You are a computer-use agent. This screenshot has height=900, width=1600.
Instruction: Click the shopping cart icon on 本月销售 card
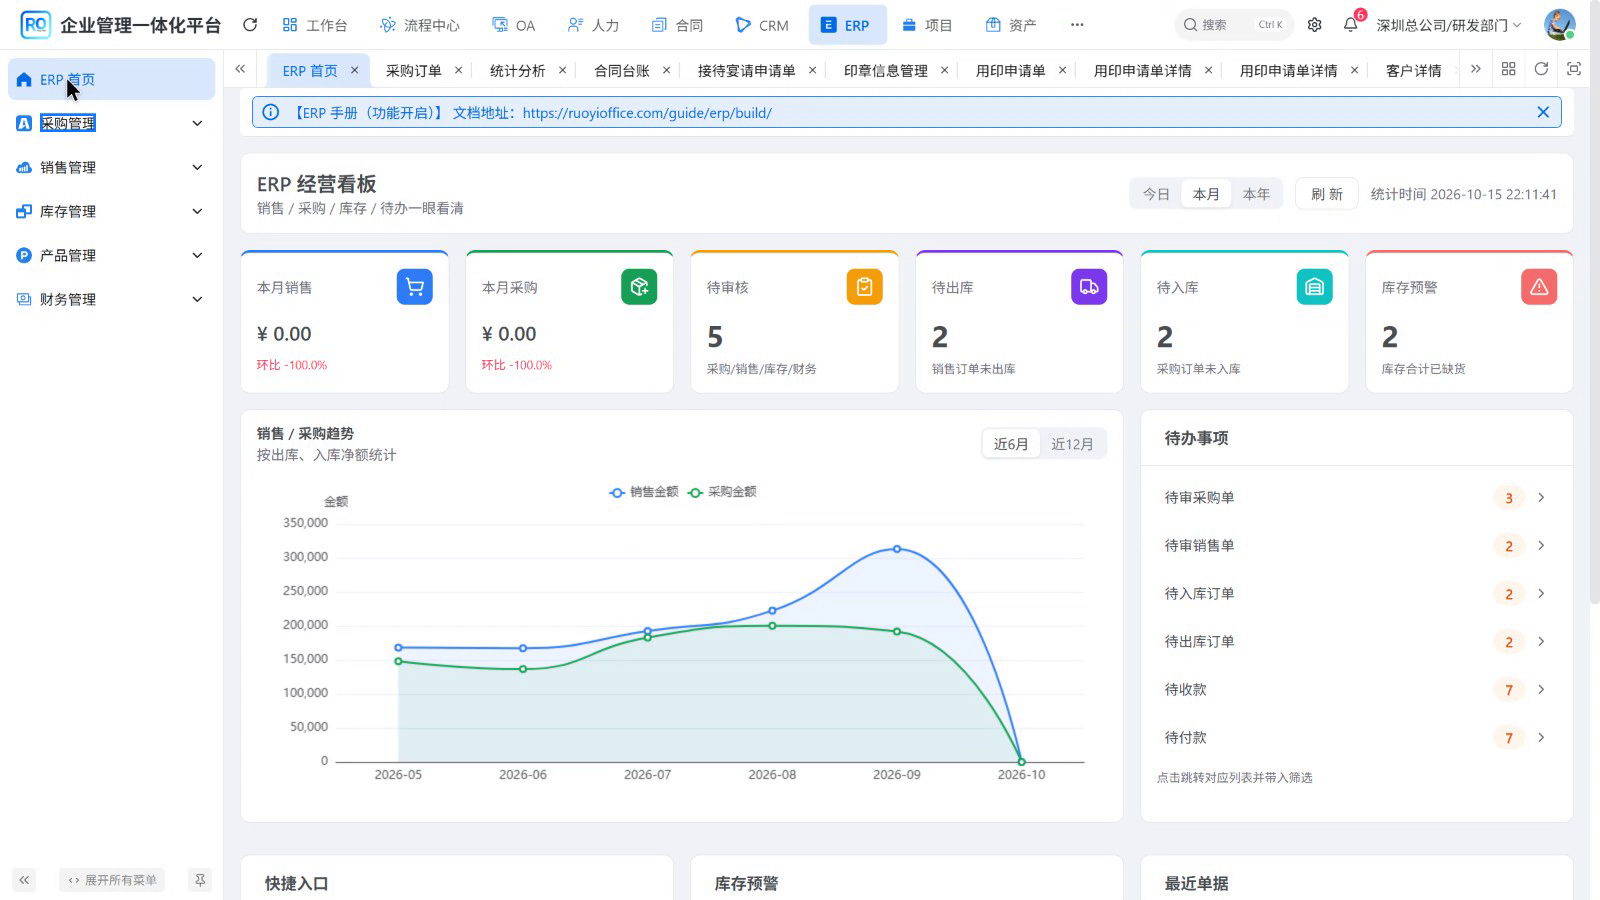[415, 287]
